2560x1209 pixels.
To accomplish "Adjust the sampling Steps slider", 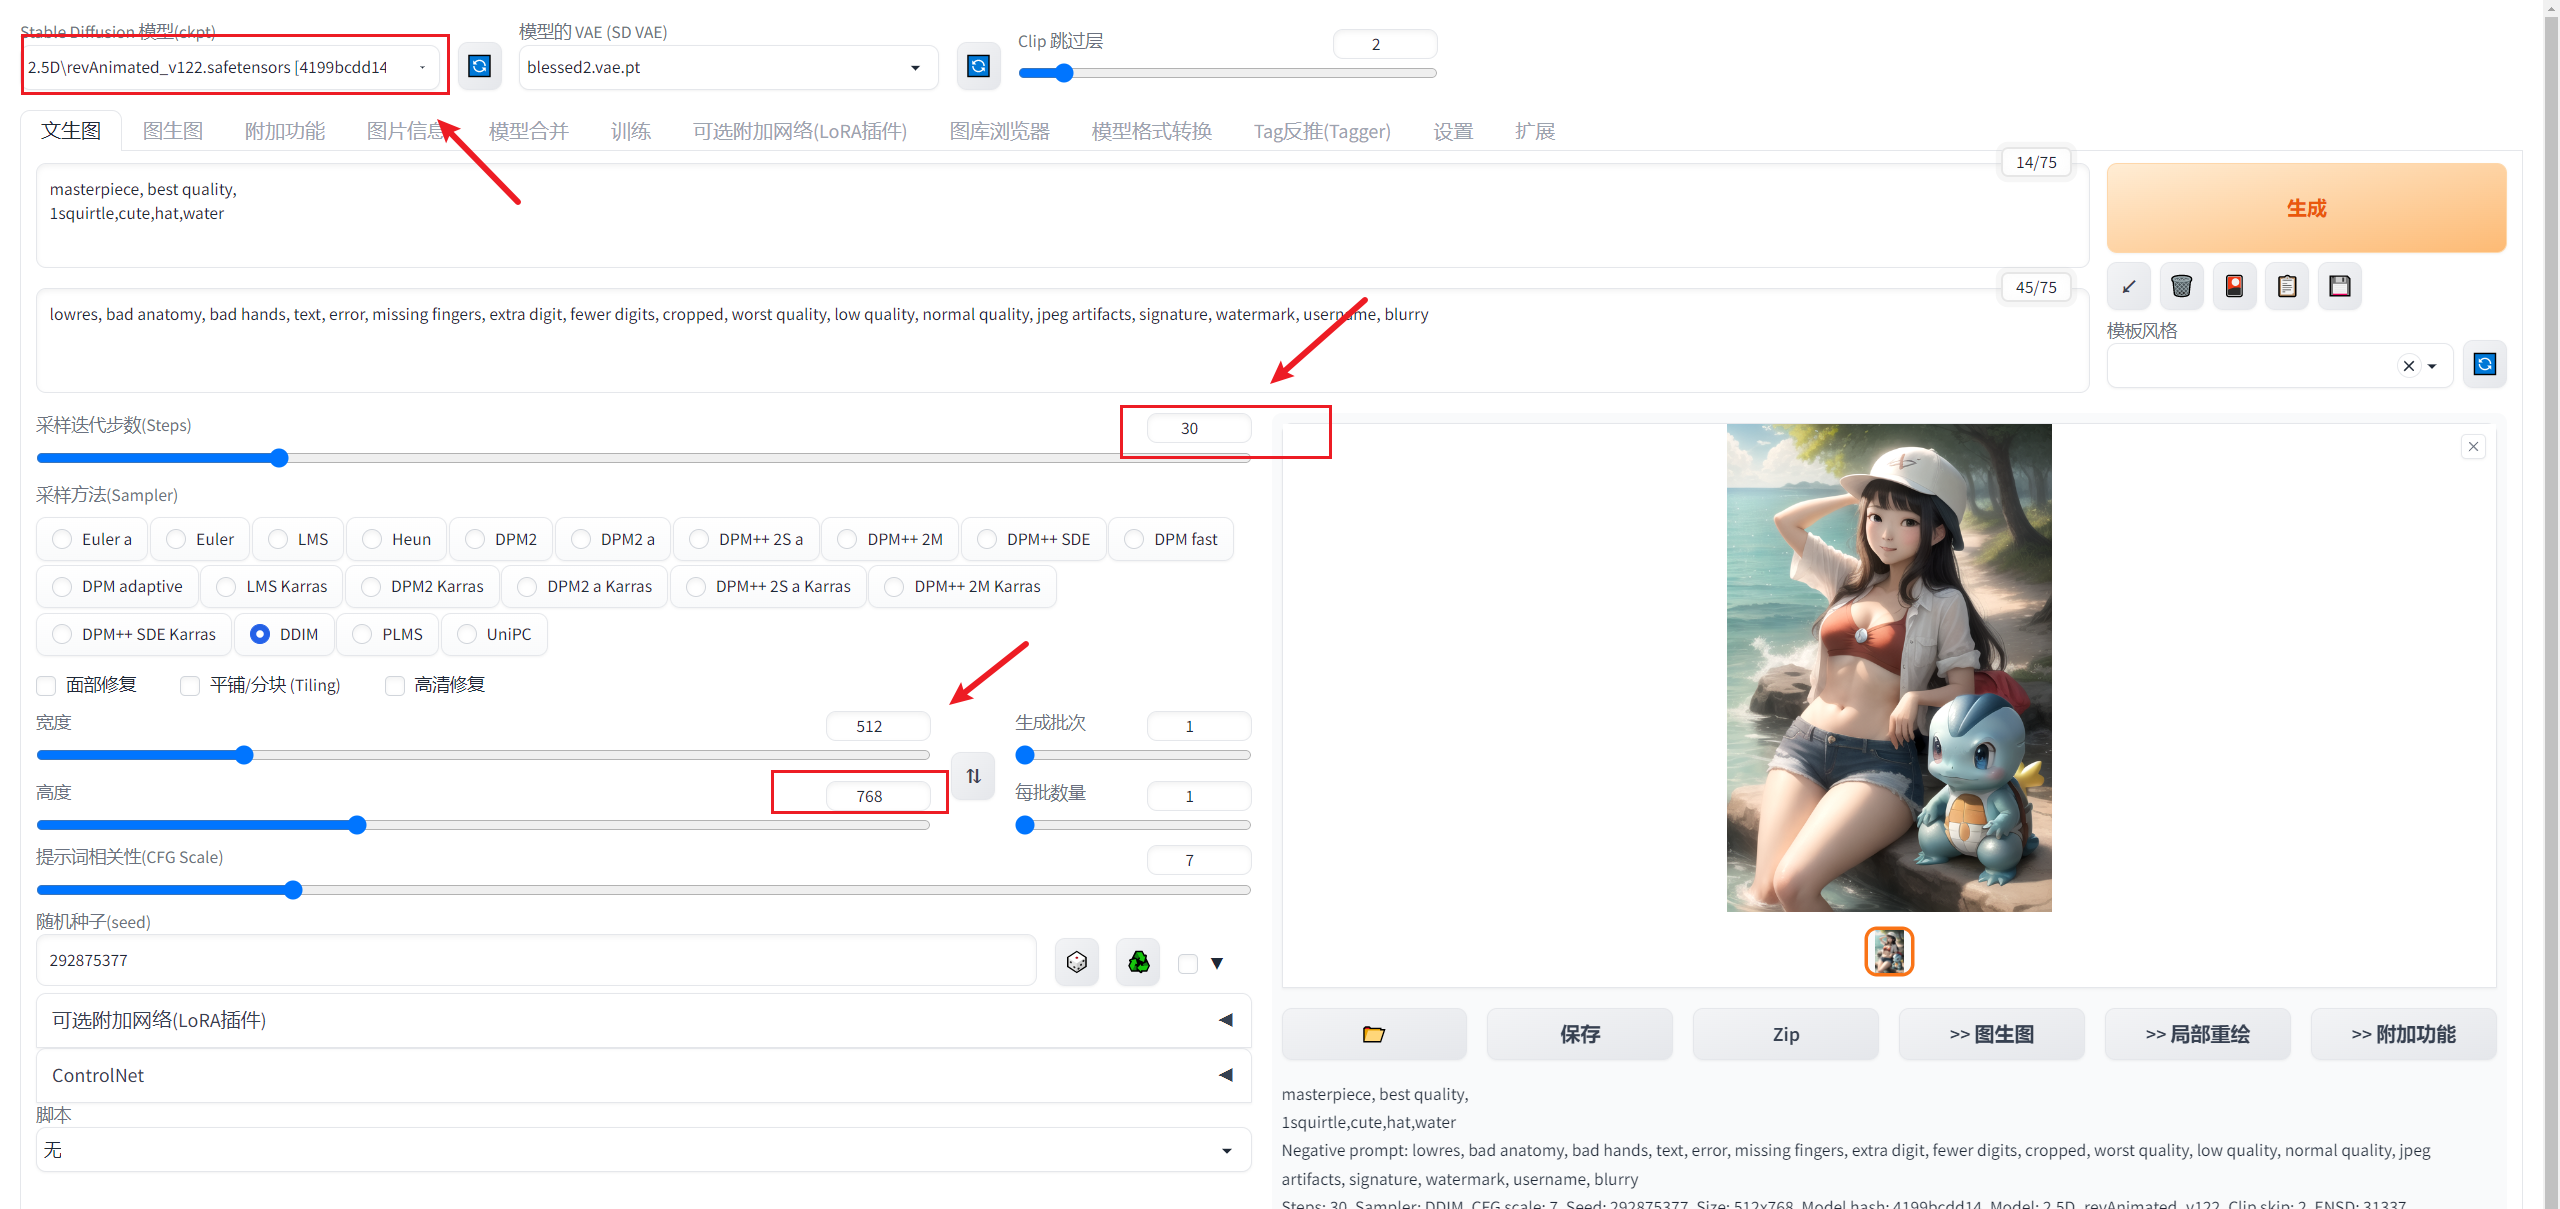I will point(644,458).
